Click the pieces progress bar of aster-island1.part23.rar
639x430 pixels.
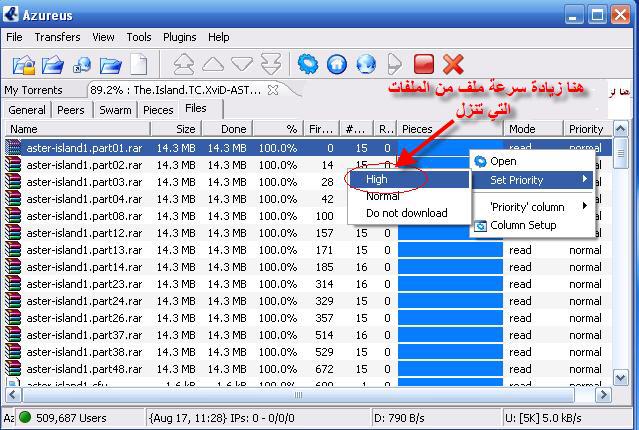point(450,284)
